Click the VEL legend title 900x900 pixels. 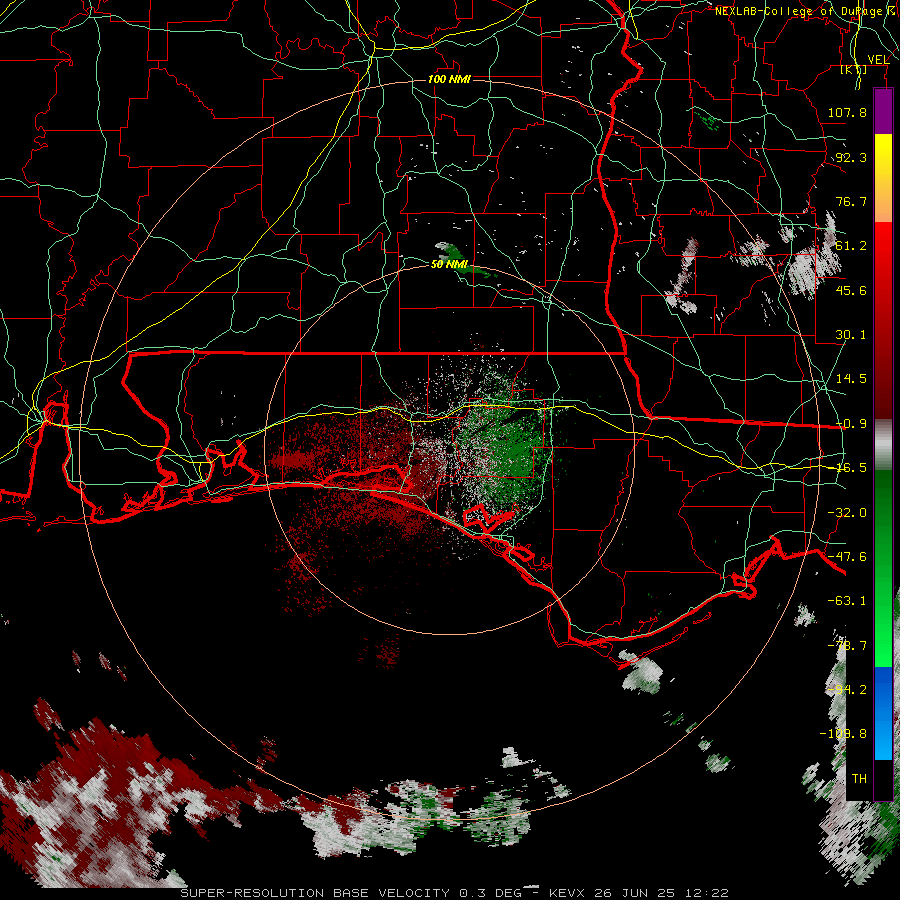pos(878,60)
